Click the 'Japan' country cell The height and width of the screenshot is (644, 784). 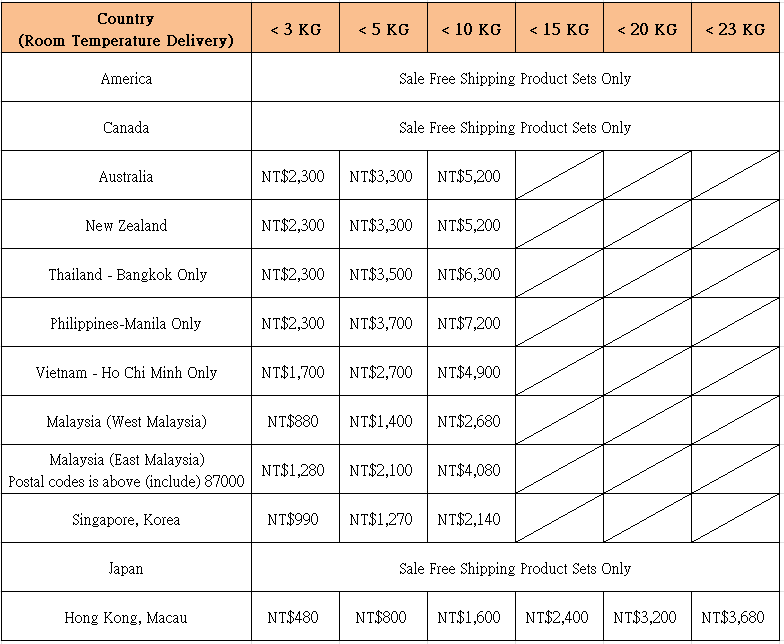[126, 568]
